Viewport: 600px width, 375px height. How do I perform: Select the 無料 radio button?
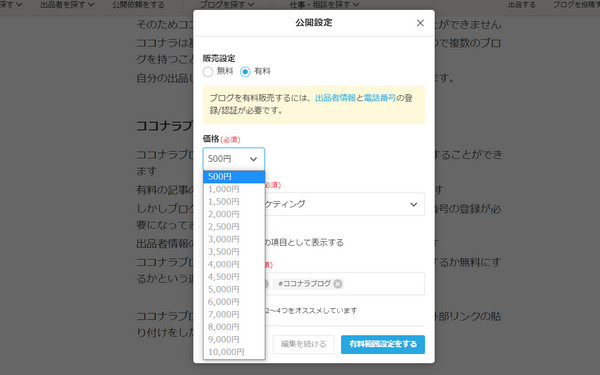click(x=208, y=72)
